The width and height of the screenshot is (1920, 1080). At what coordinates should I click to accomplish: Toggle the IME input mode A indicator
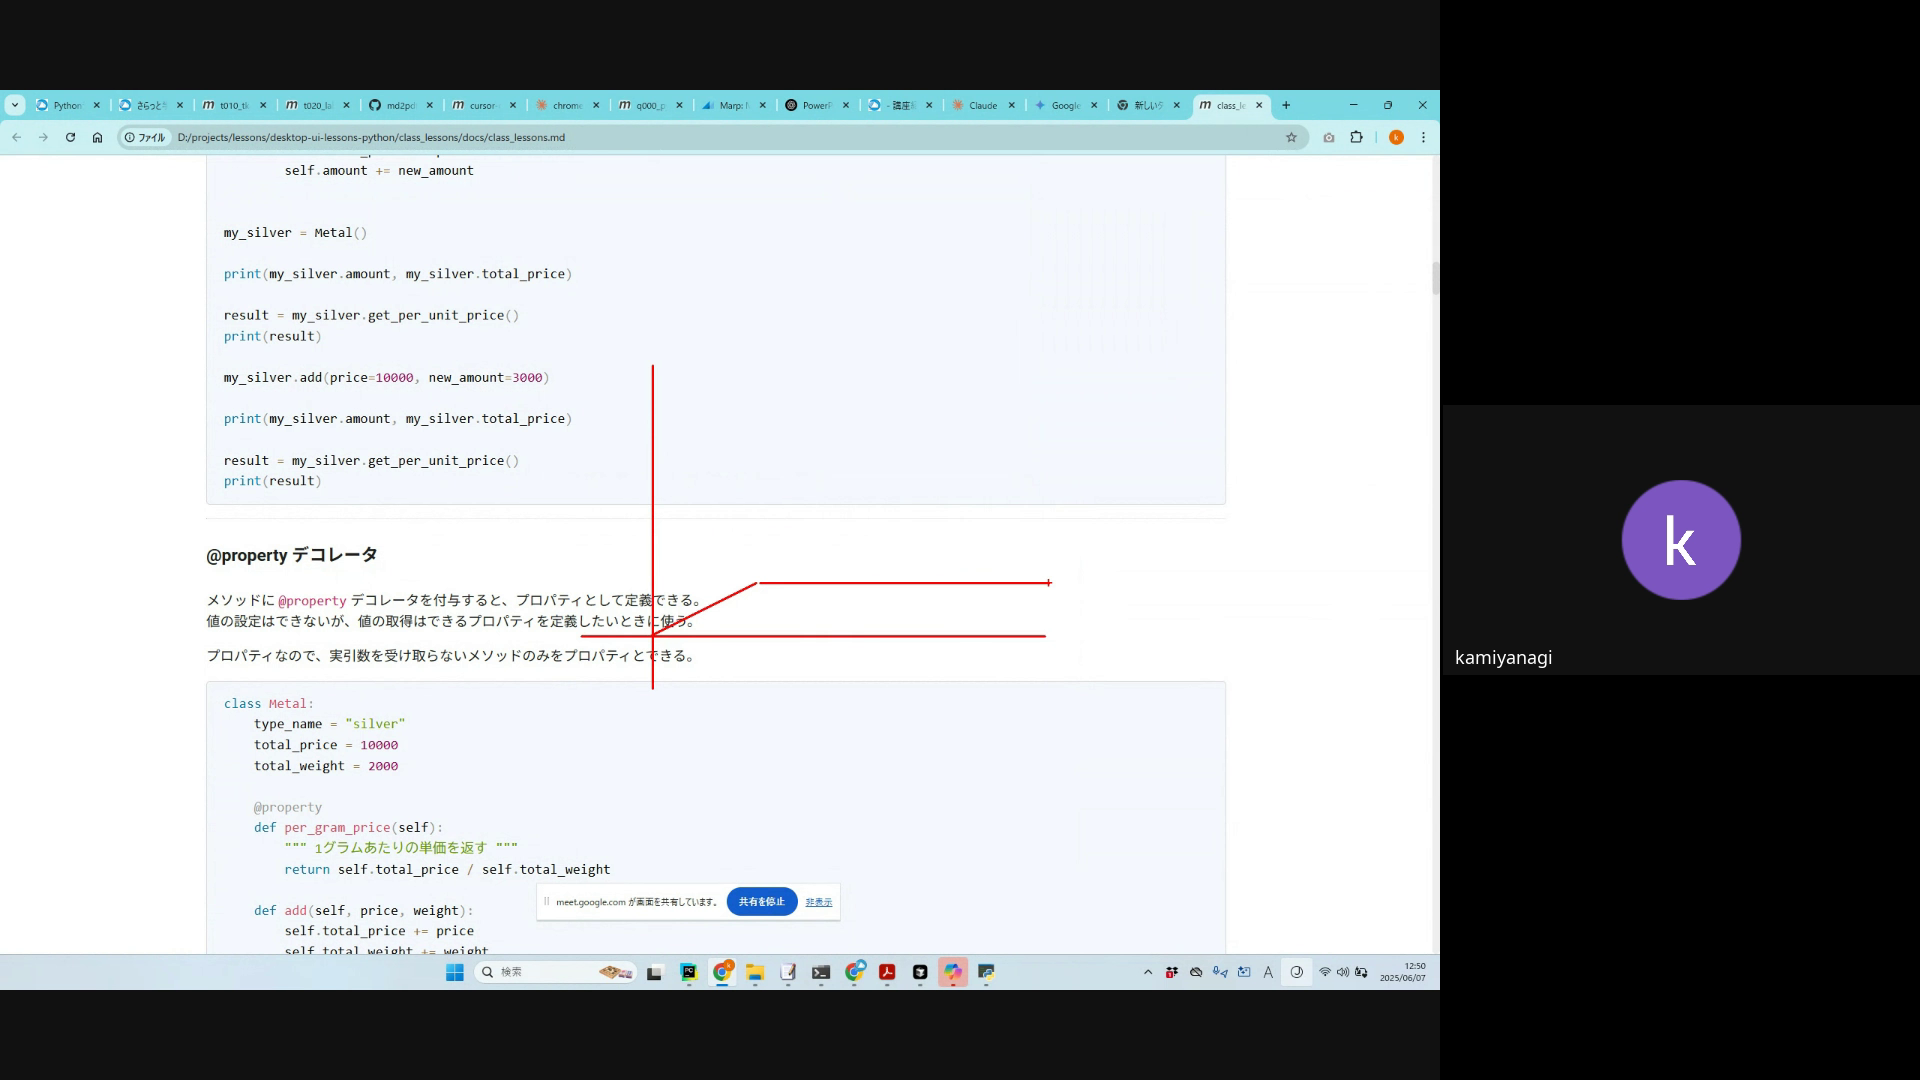[x=1268, y=972]
